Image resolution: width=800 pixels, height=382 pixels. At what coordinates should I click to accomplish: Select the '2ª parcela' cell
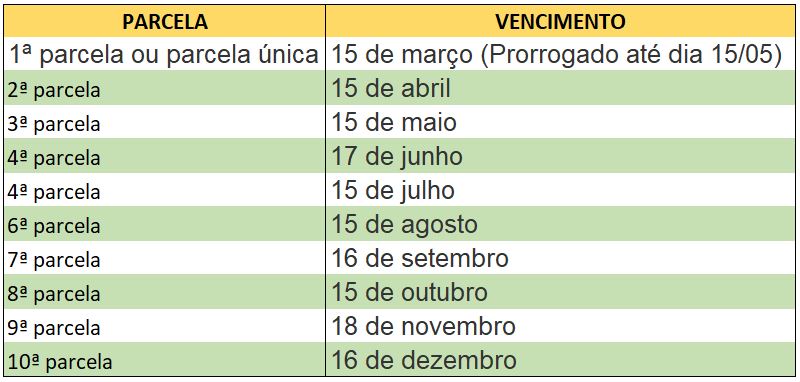(165, 88)
